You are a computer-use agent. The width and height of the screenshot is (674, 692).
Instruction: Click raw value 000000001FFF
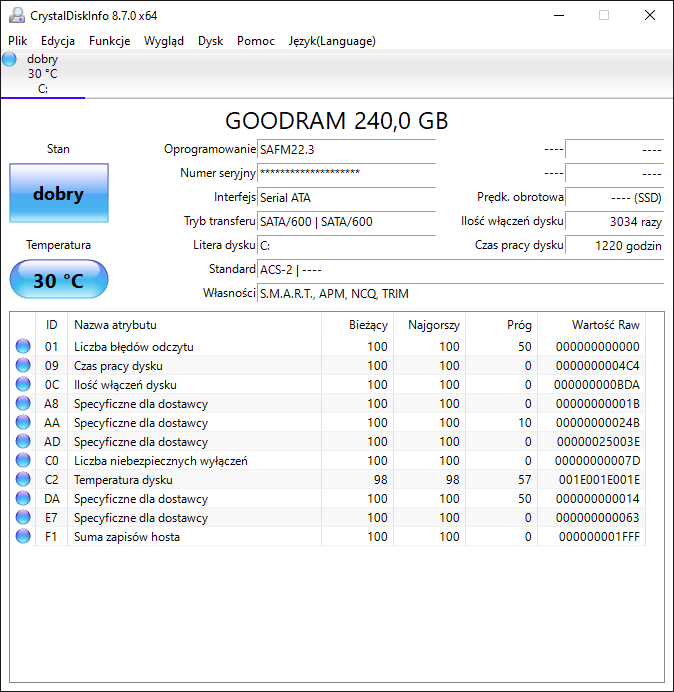point(599,537)
